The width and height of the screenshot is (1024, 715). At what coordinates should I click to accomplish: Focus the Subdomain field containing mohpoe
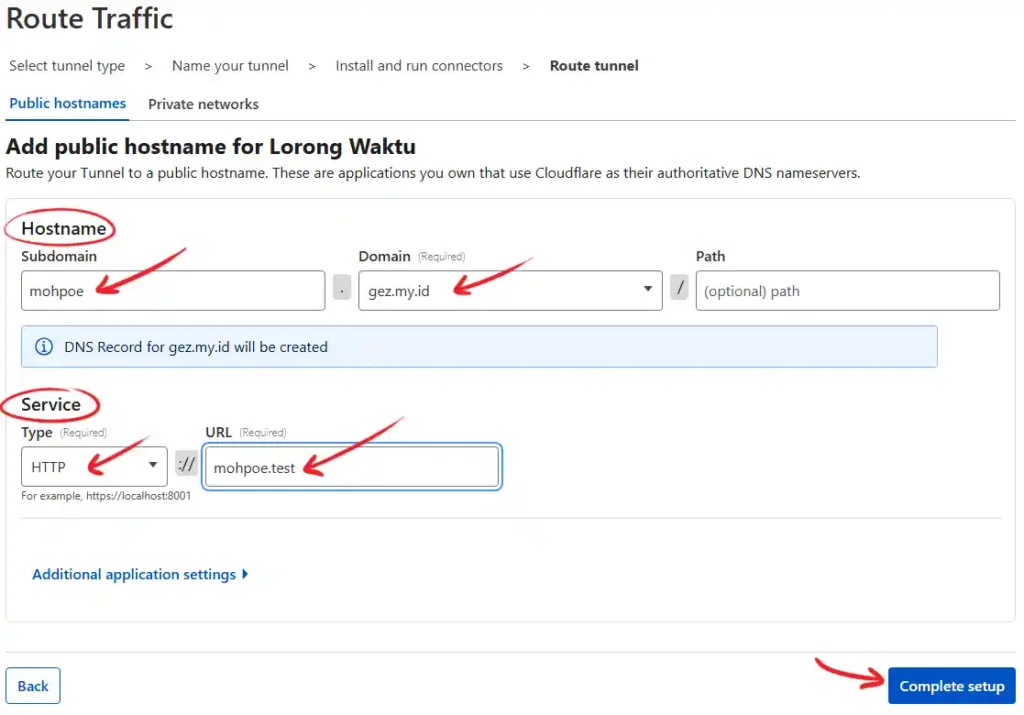[x=173, y=291]
